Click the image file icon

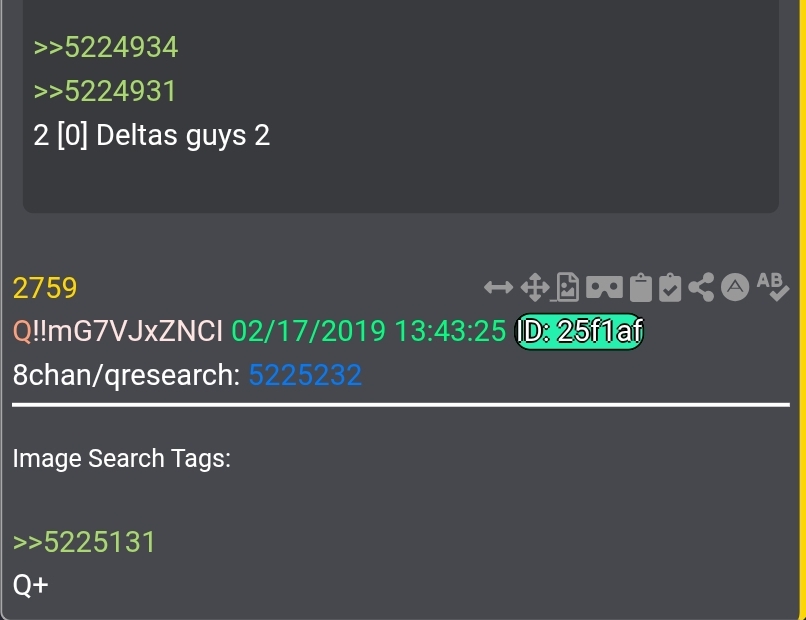[x=568, y=289]
